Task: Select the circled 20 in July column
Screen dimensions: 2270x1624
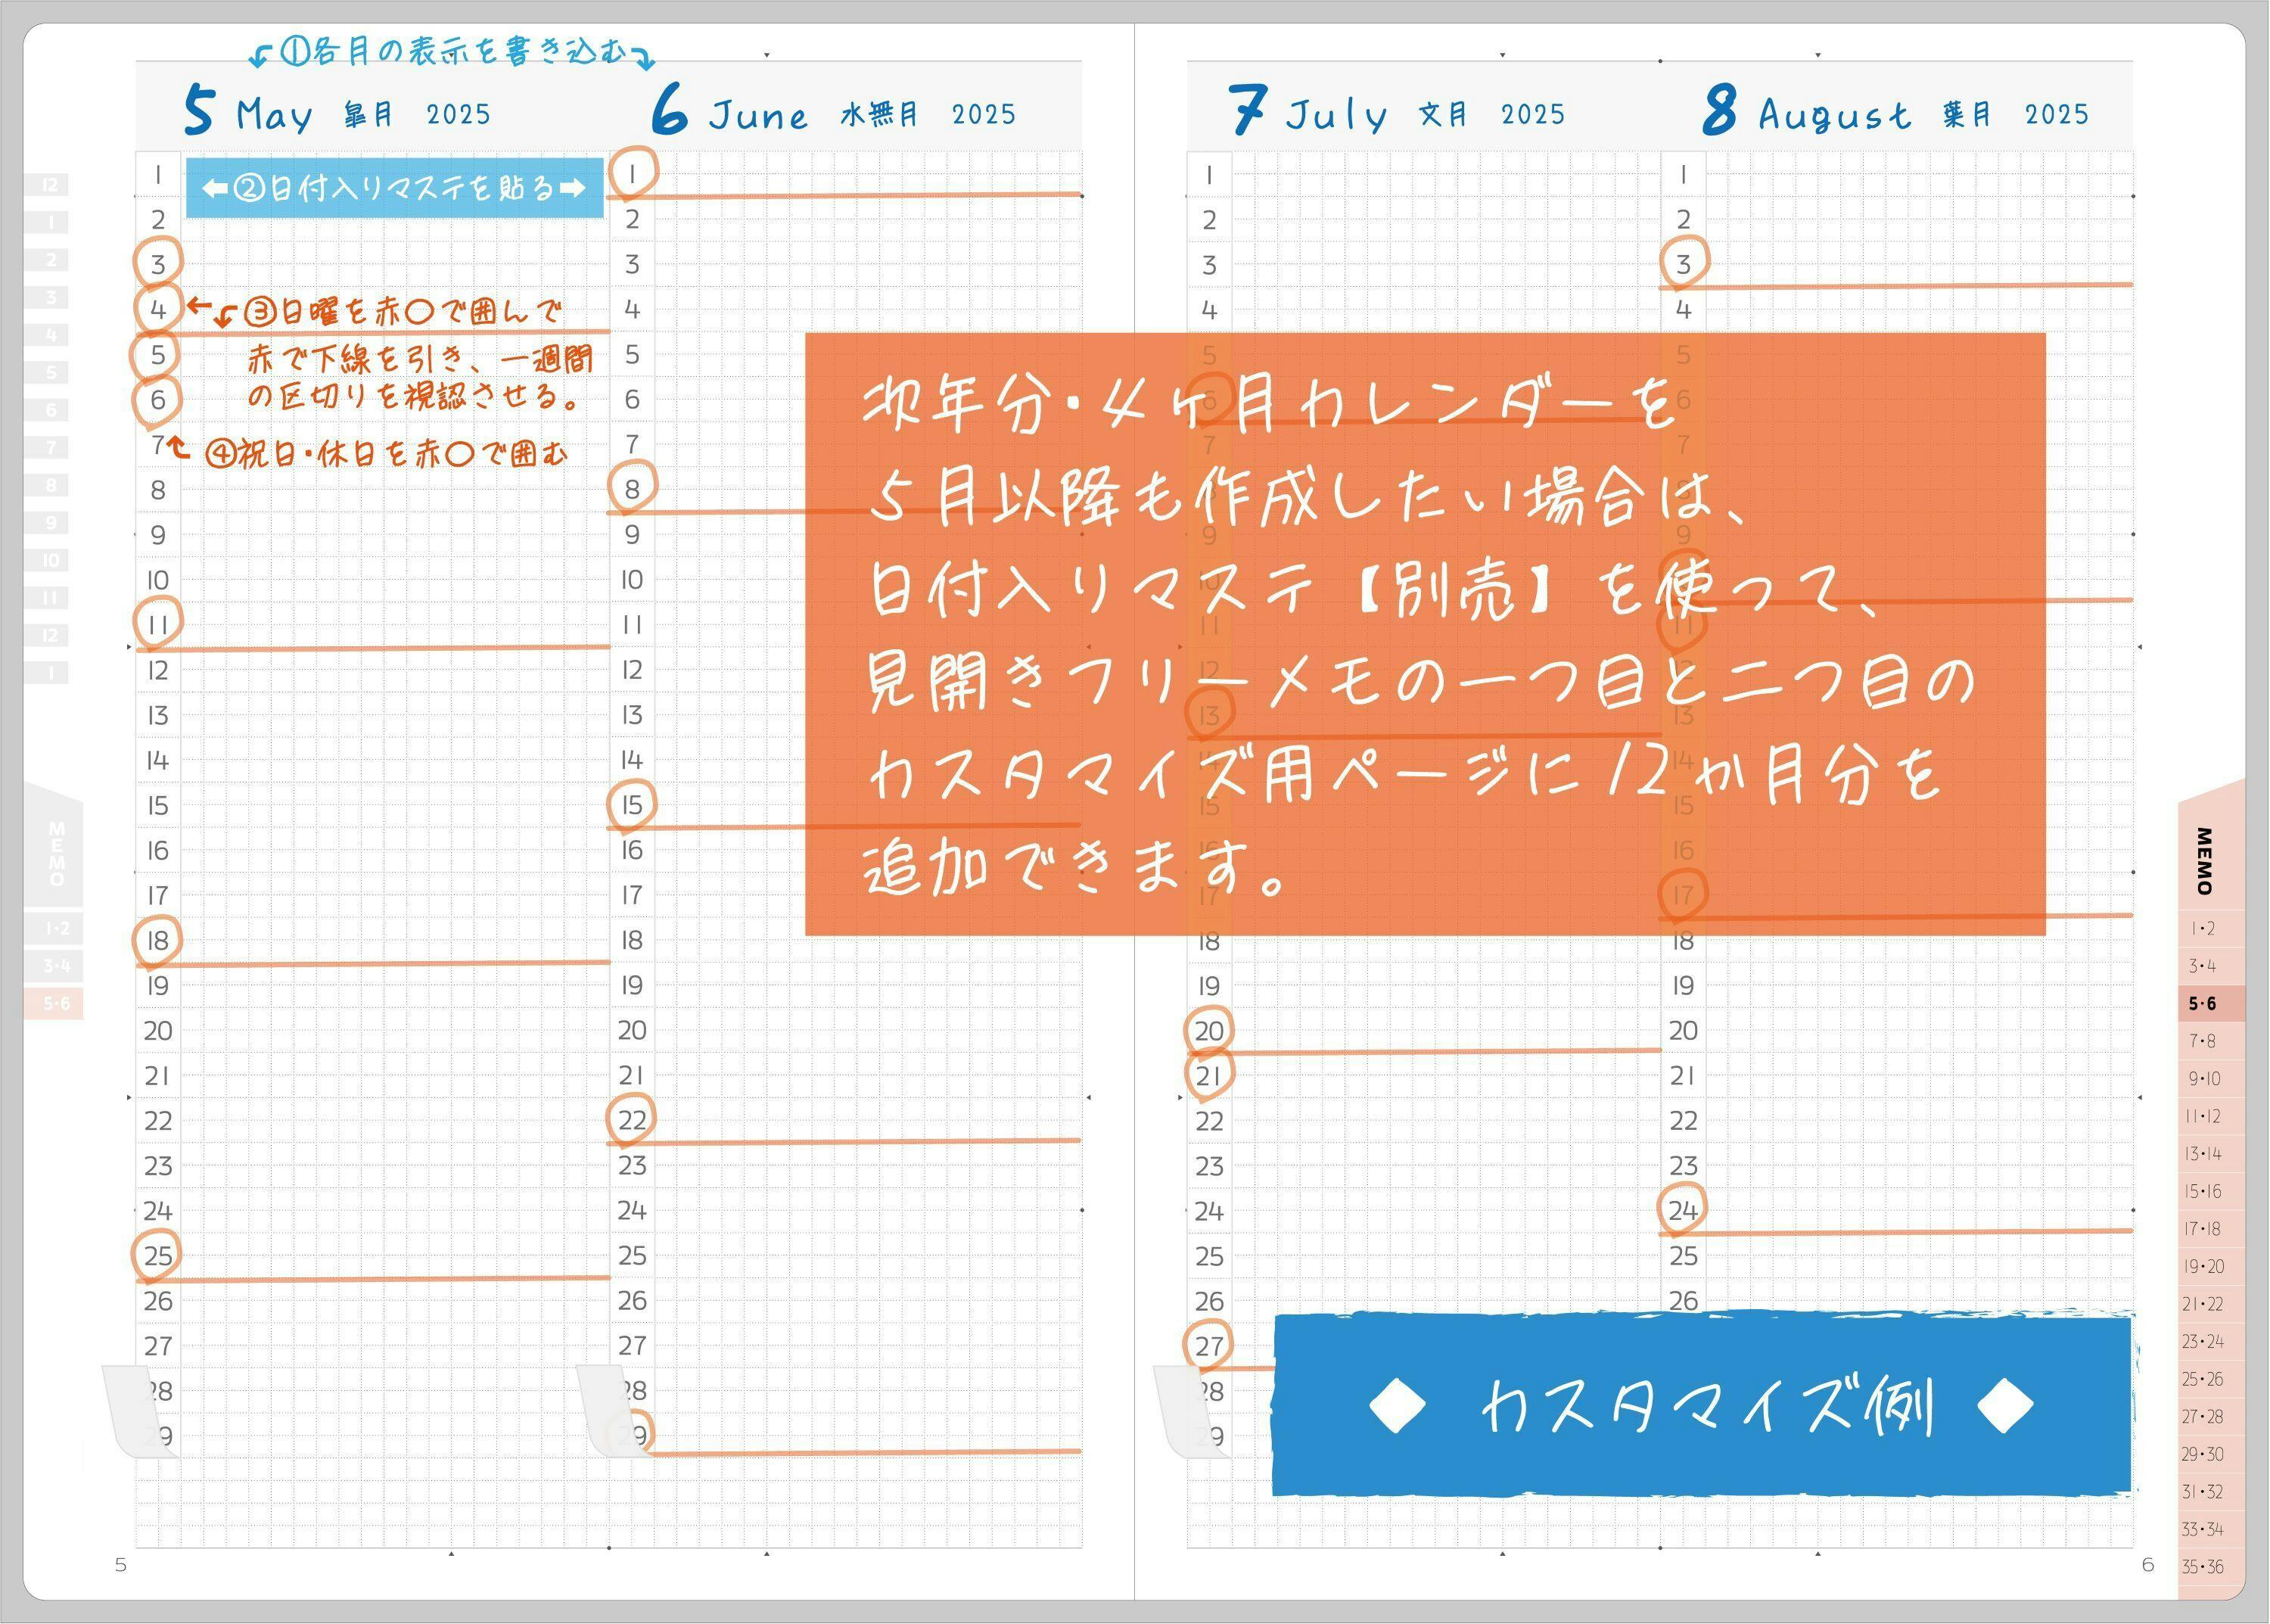Action: click(x=1209, y=1030)
